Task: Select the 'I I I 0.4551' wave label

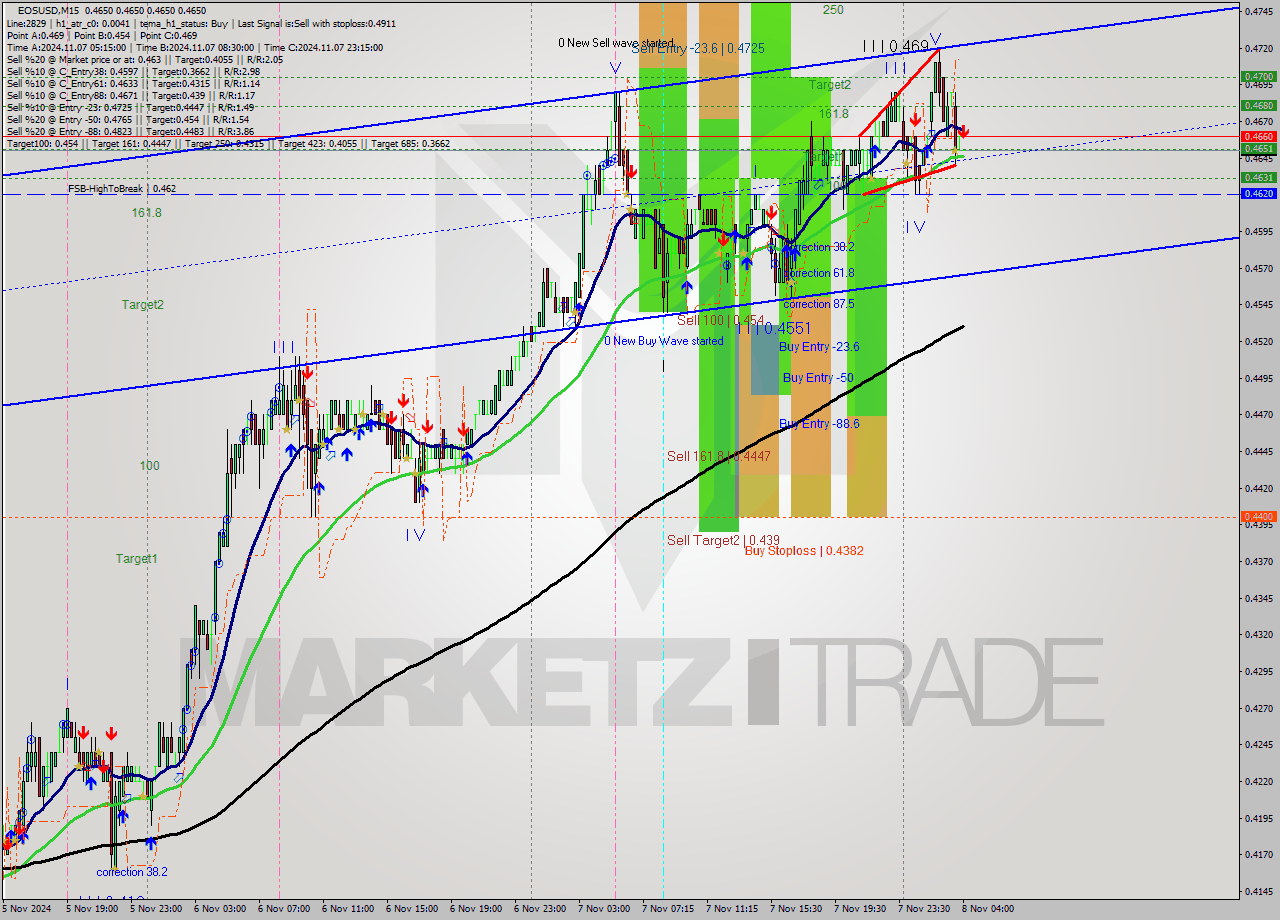Action: [773, 328]
